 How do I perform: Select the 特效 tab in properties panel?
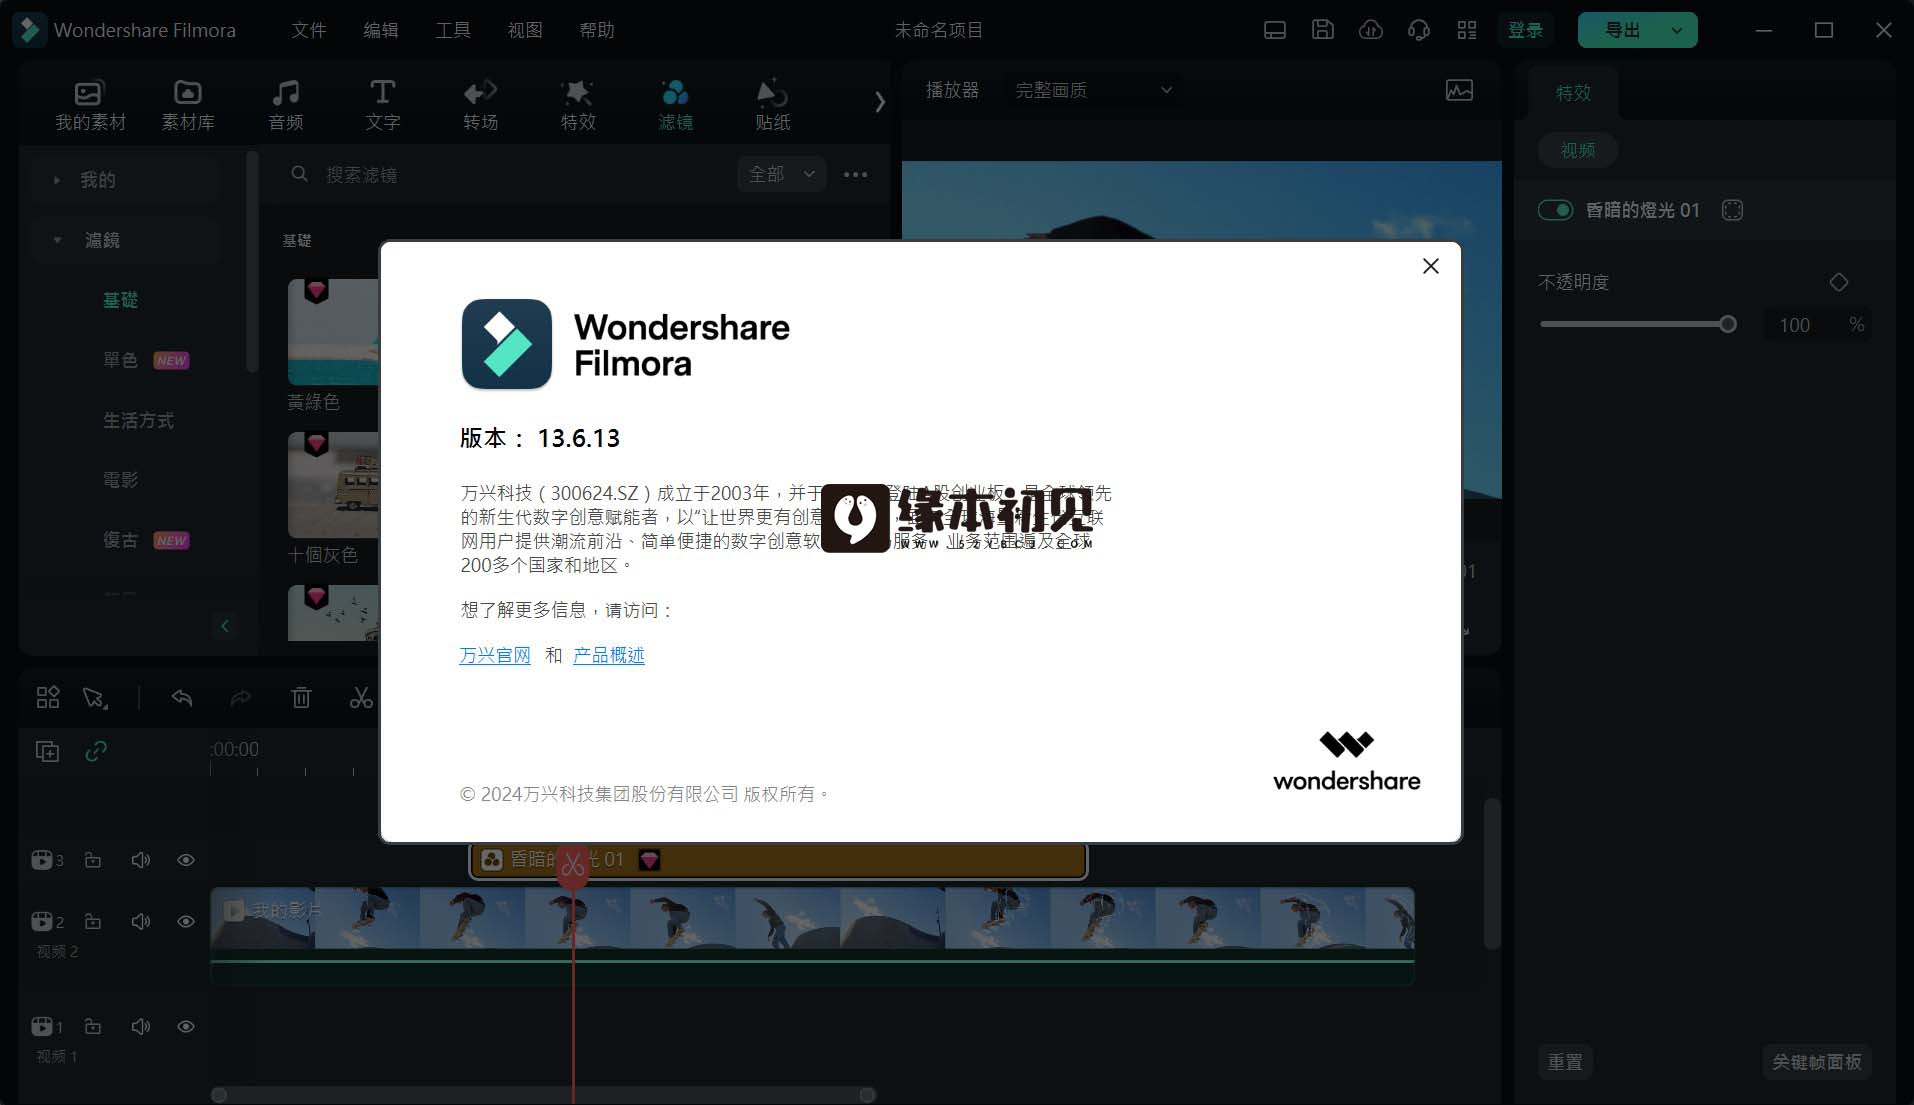click(x=1573, y=92)
